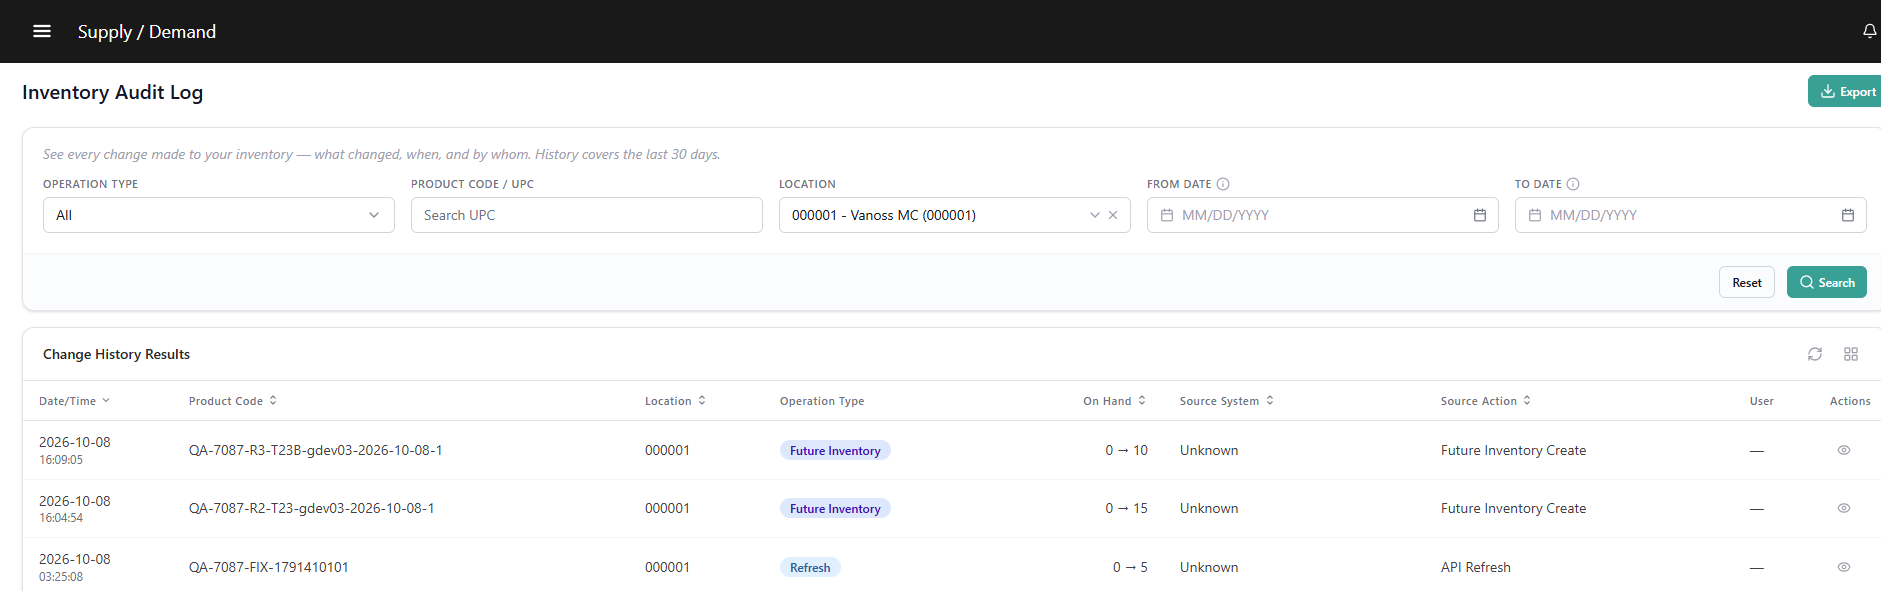1881x591 pixels.
Task: Select product code QA-7087-R3-T23B-gdev03-2026-10-08-1
Action: [x=316, y=450]
